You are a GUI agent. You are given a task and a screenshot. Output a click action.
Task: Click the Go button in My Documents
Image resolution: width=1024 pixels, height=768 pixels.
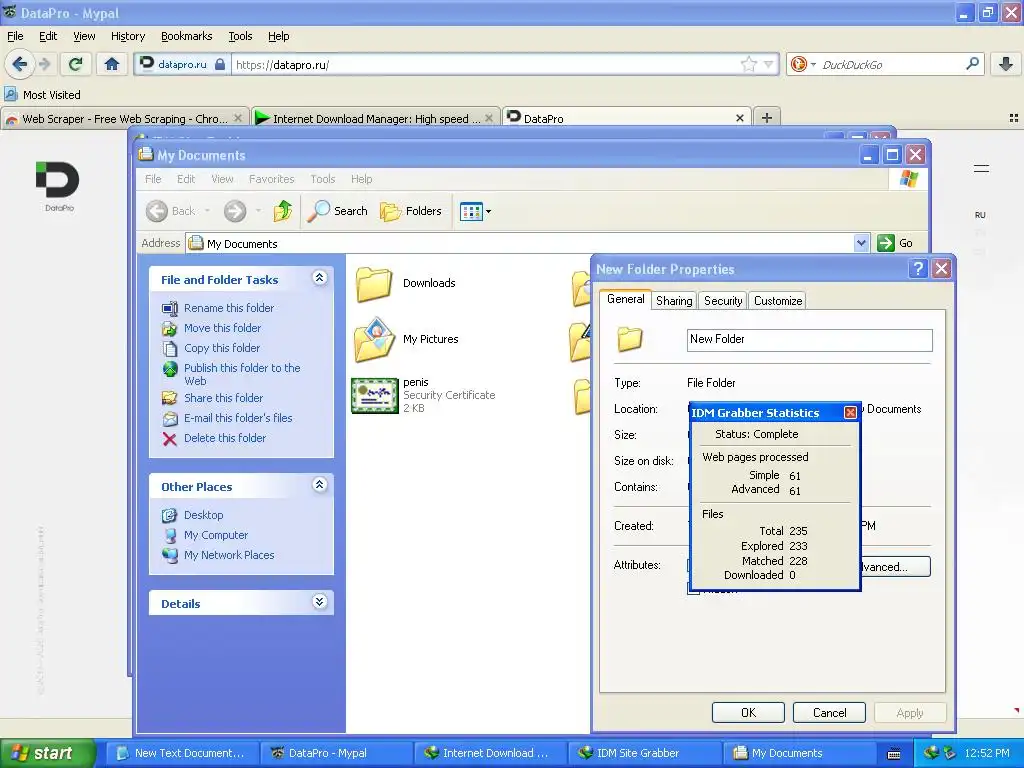tap(895, 243)
